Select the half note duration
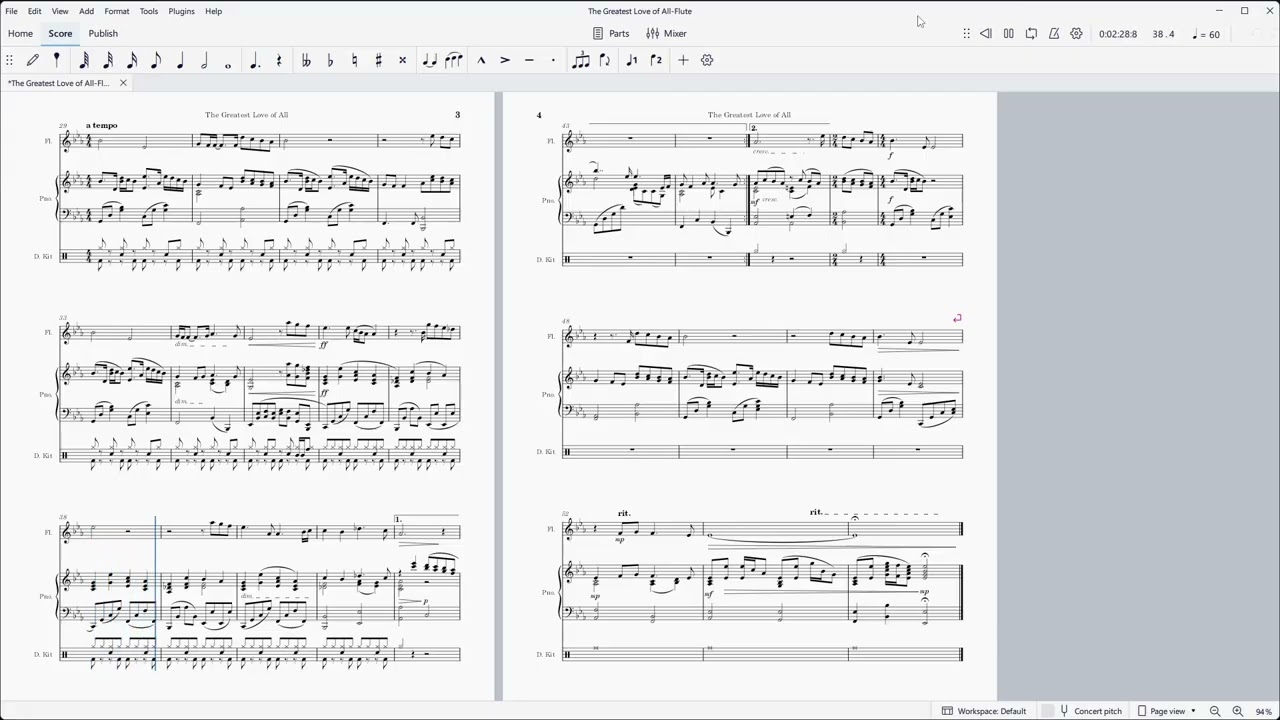 [204, 60]
